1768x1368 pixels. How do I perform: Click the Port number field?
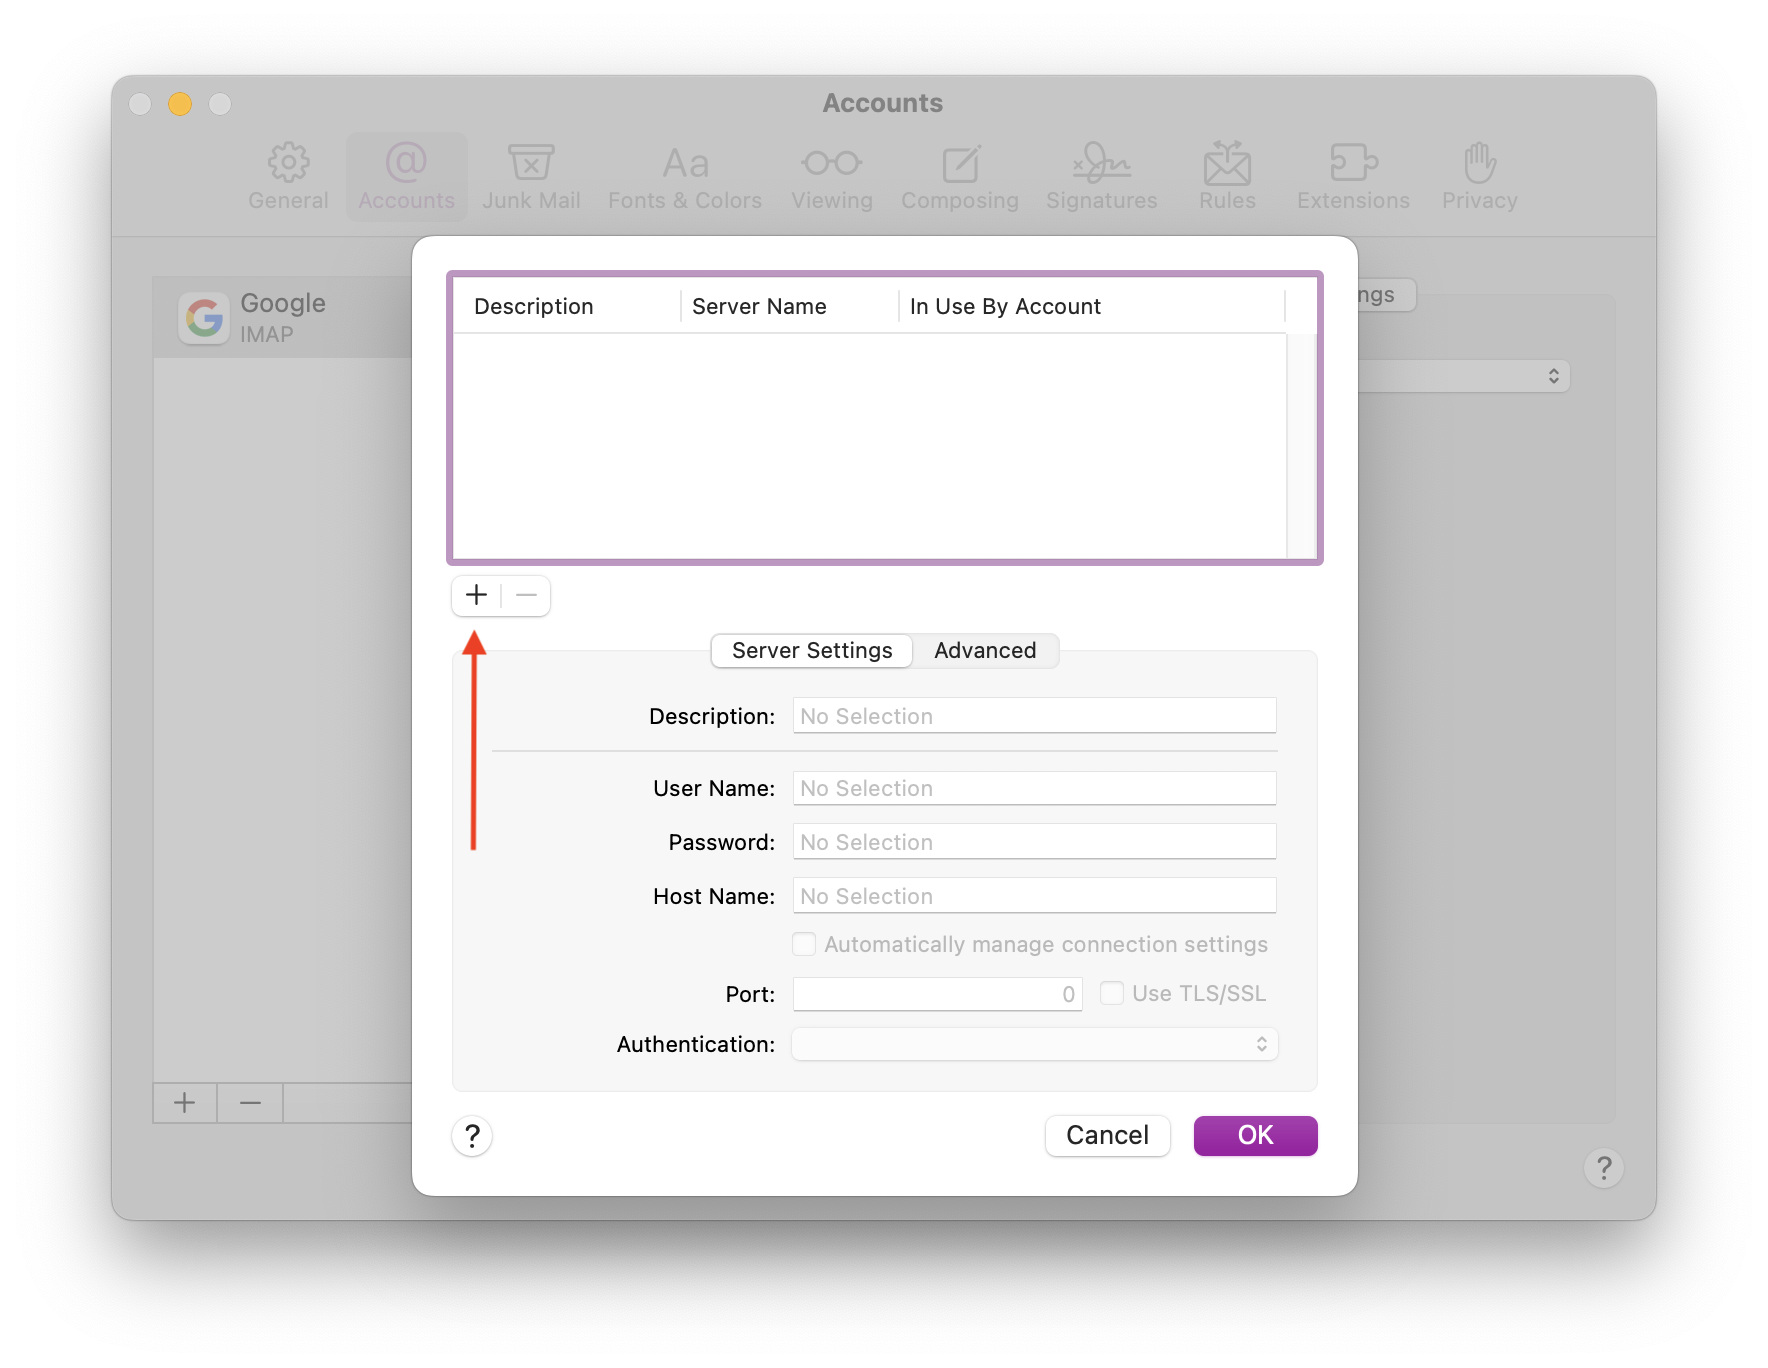click(938, 994)
